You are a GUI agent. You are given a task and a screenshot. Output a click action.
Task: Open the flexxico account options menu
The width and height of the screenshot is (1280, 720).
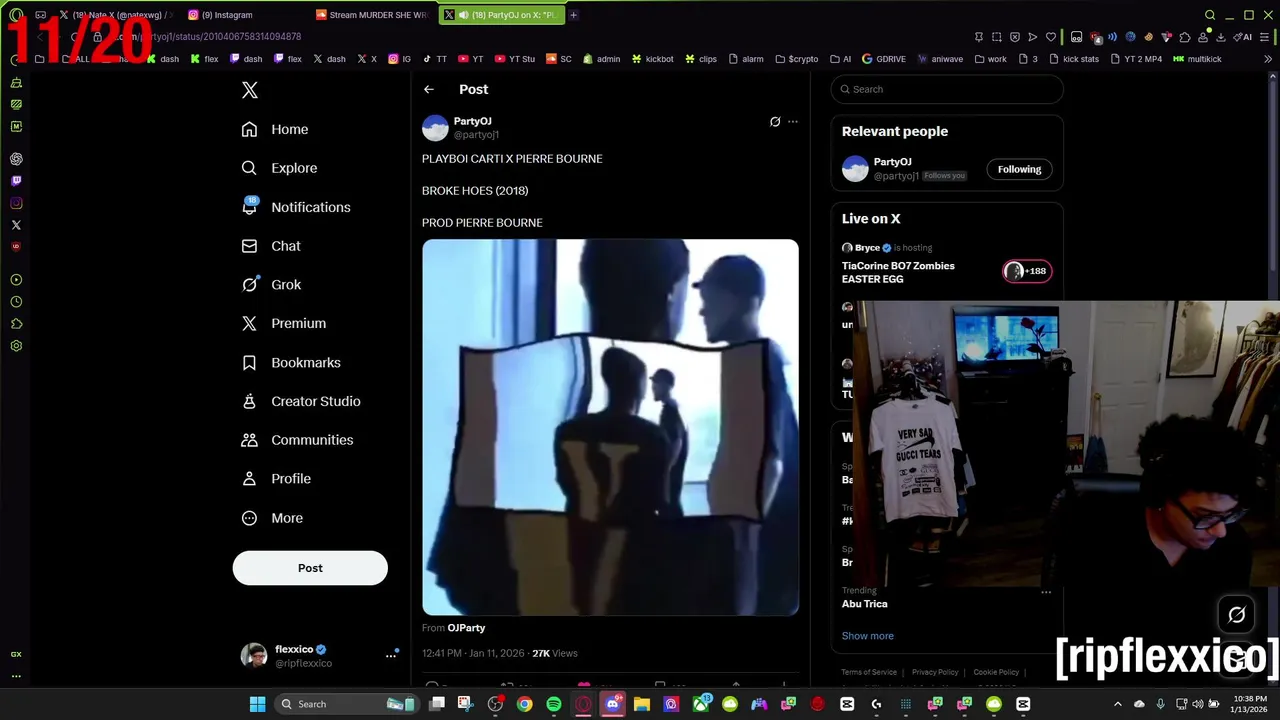click(x=391, y=655)
